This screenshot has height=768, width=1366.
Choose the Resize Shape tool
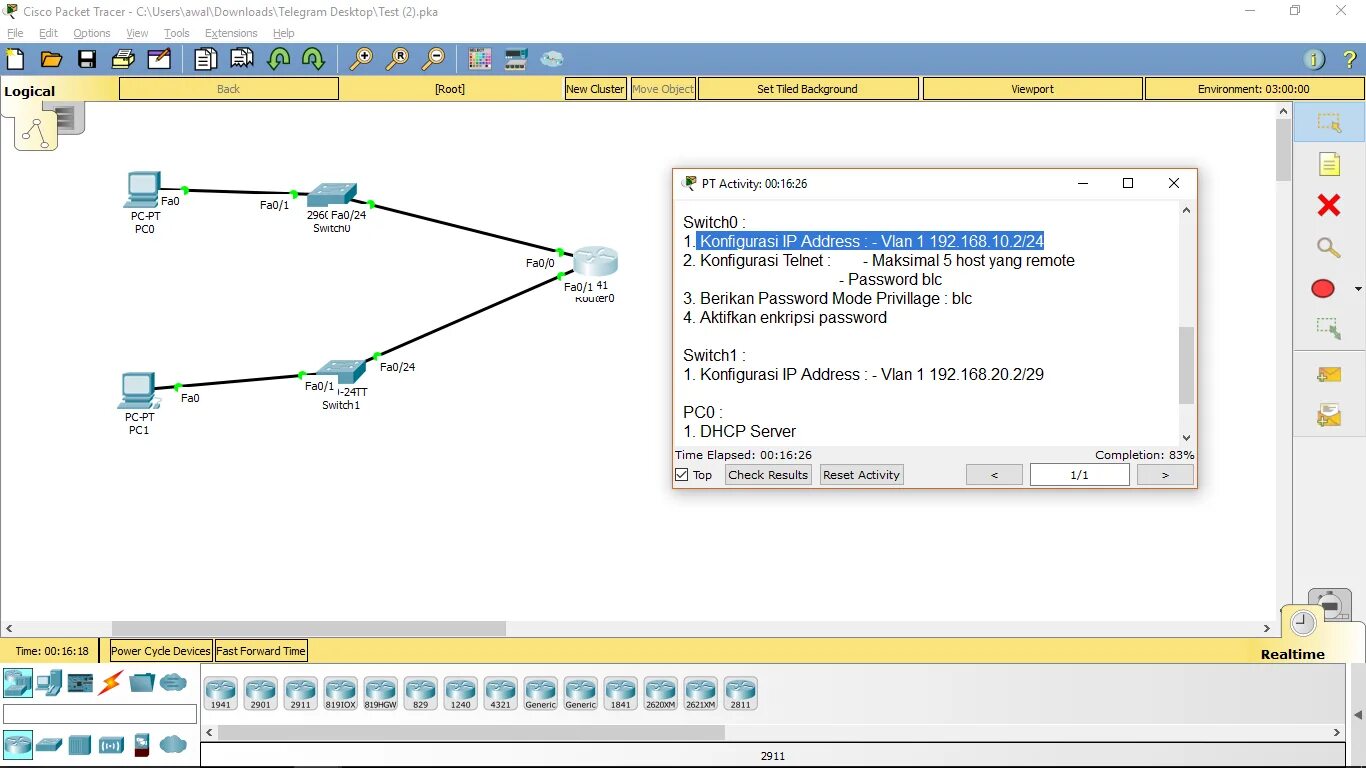click(x=1329, y=328)
